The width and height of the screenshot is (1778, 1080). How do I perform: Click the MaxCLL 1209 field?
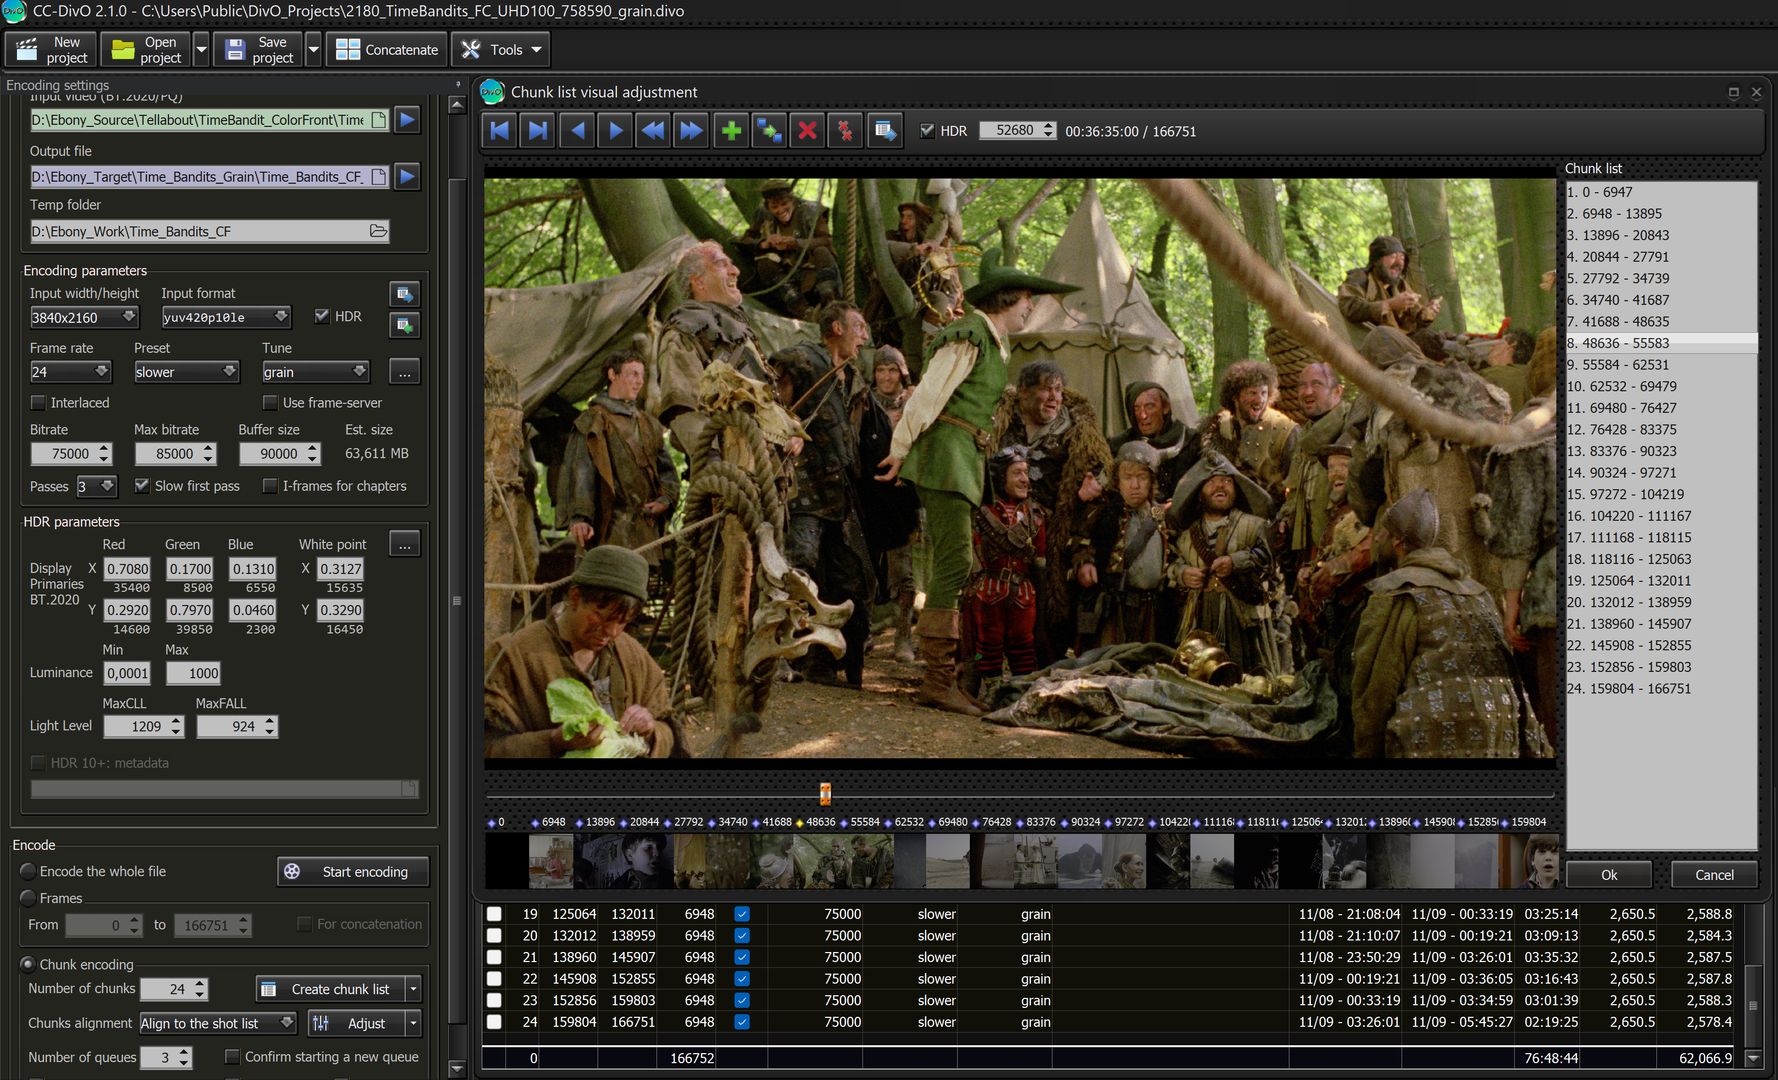tap(138, 727)
